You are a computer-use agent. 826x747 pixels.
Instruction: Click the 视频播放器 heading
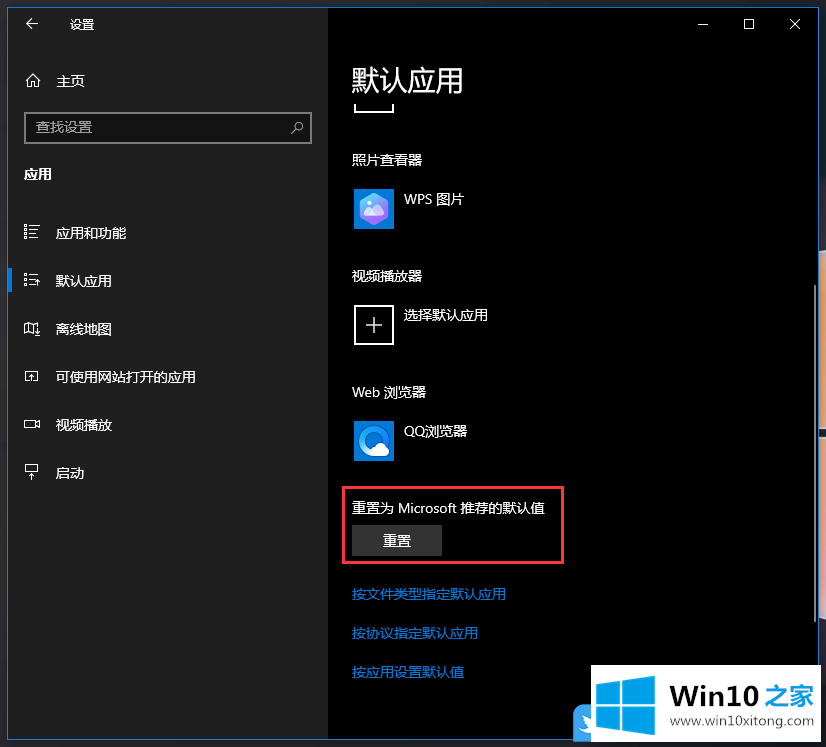[x=387, y=276]
